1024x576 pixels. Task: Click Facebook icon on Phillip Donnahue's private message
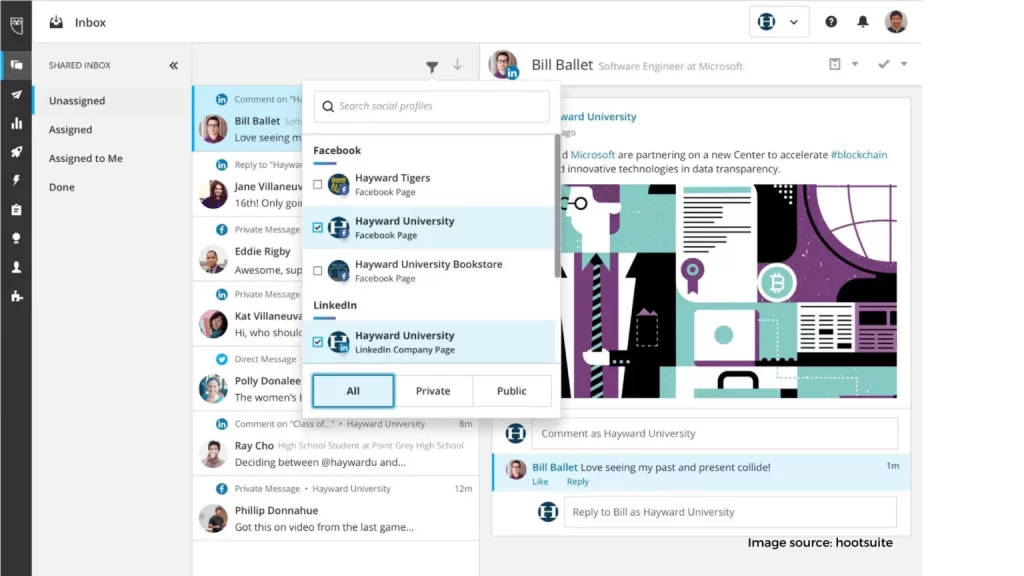click(221, 488)
